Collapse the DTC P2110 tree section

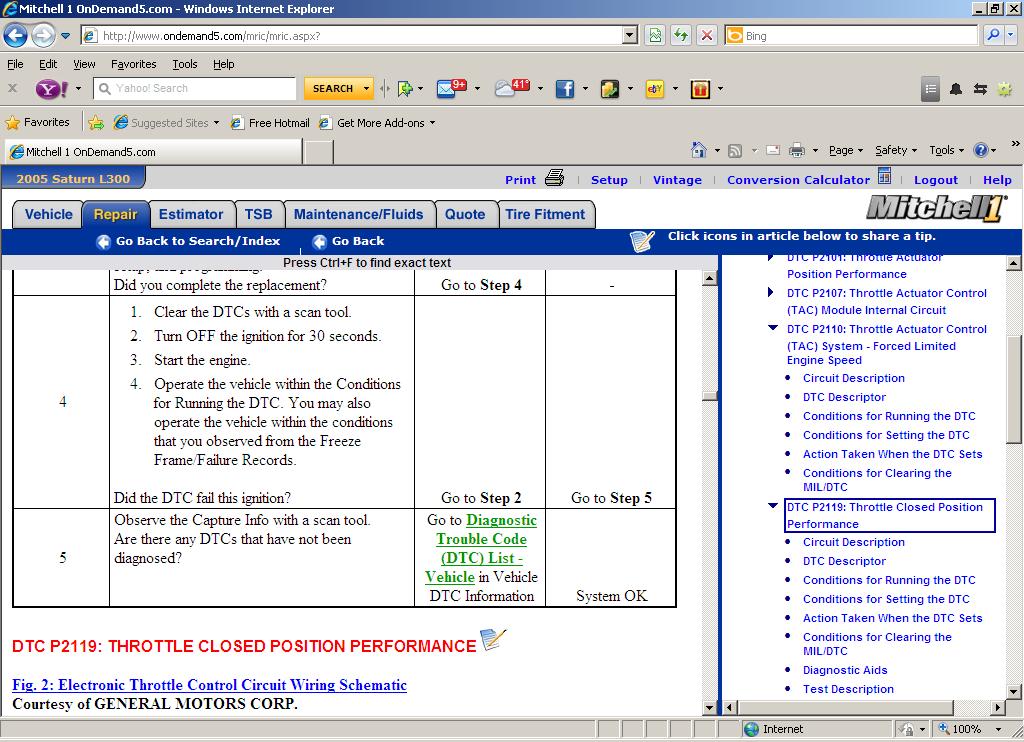click(x=773, y=328)
